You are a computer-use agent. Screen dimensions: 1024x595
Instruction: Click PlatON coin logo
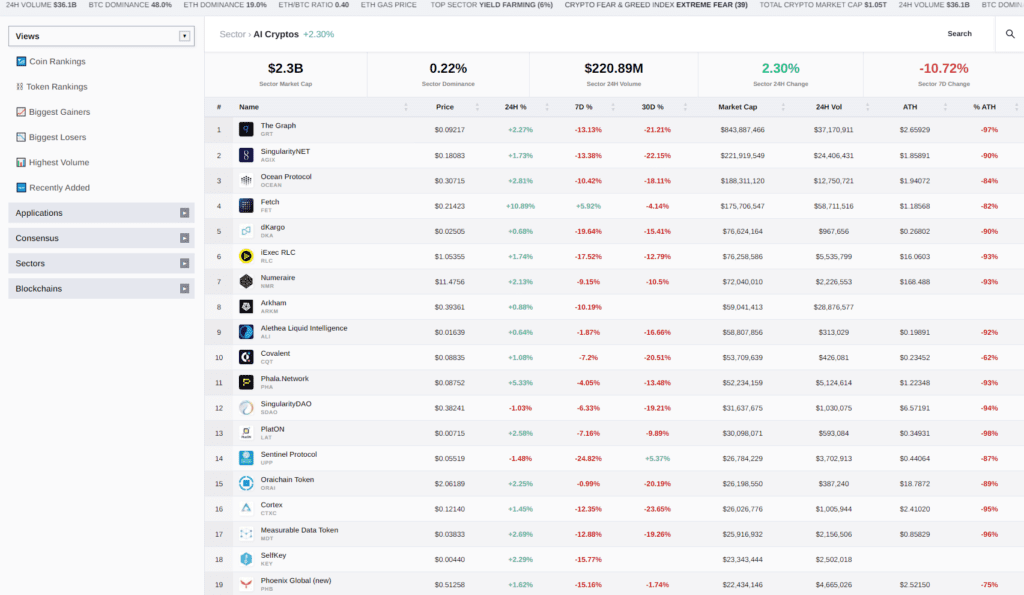click(x=246, y=433)
